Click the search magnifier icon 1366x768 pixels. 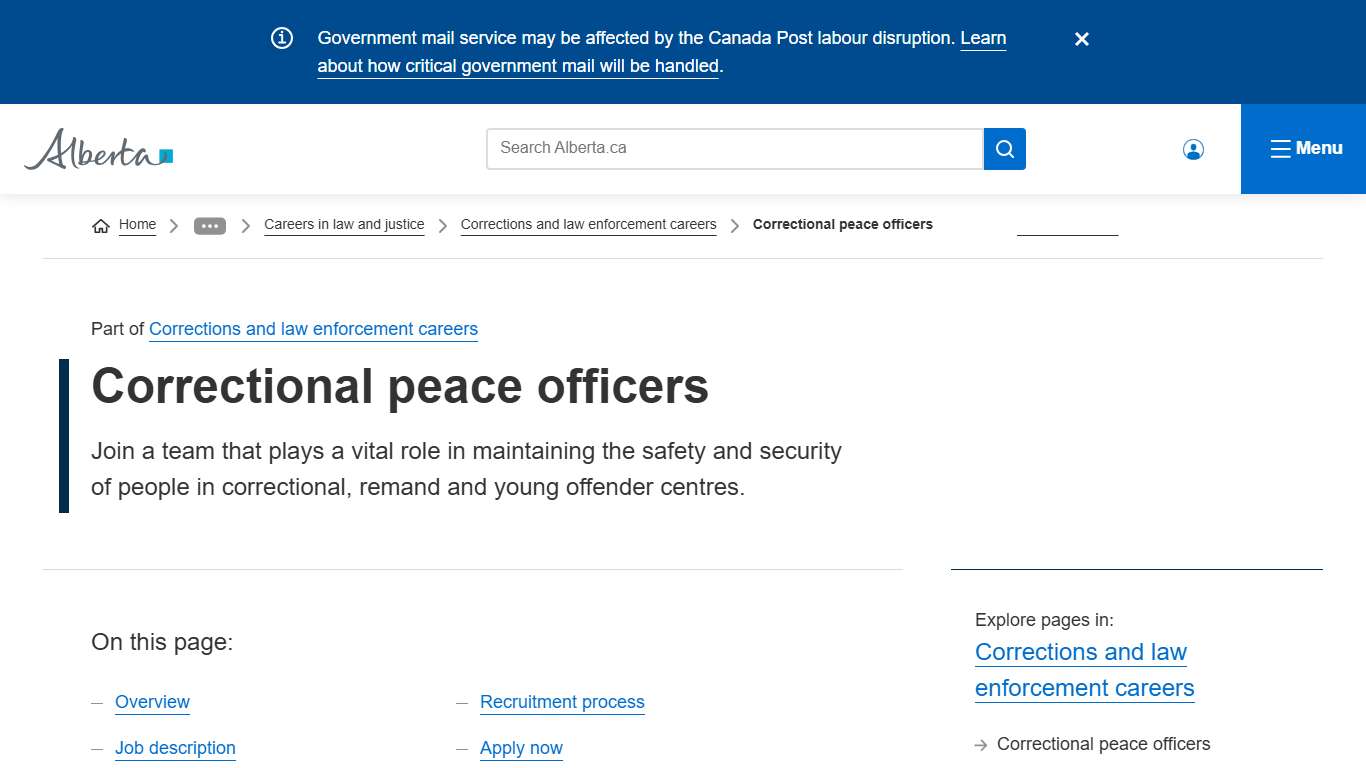pyautogui.click(x=1004, y=148)
